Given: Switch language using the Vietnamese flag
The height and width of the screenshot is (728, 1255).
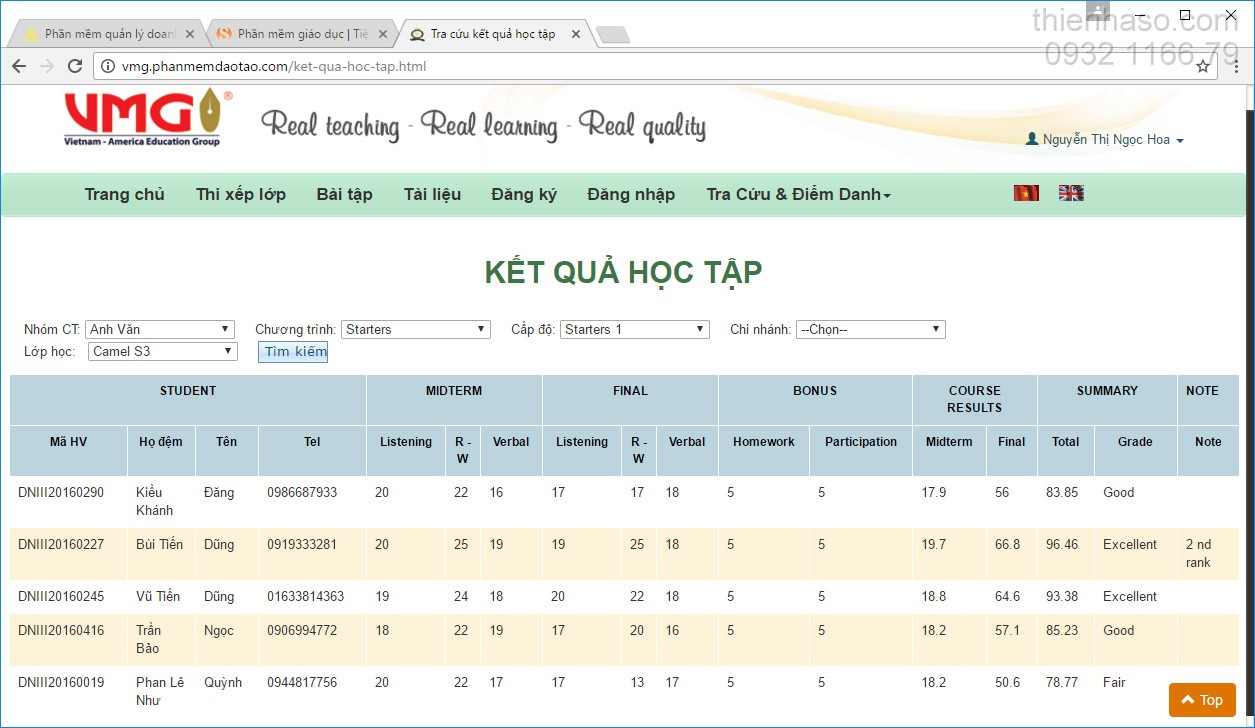Looking at the screenshot, I should click(x=1026, y=193).
